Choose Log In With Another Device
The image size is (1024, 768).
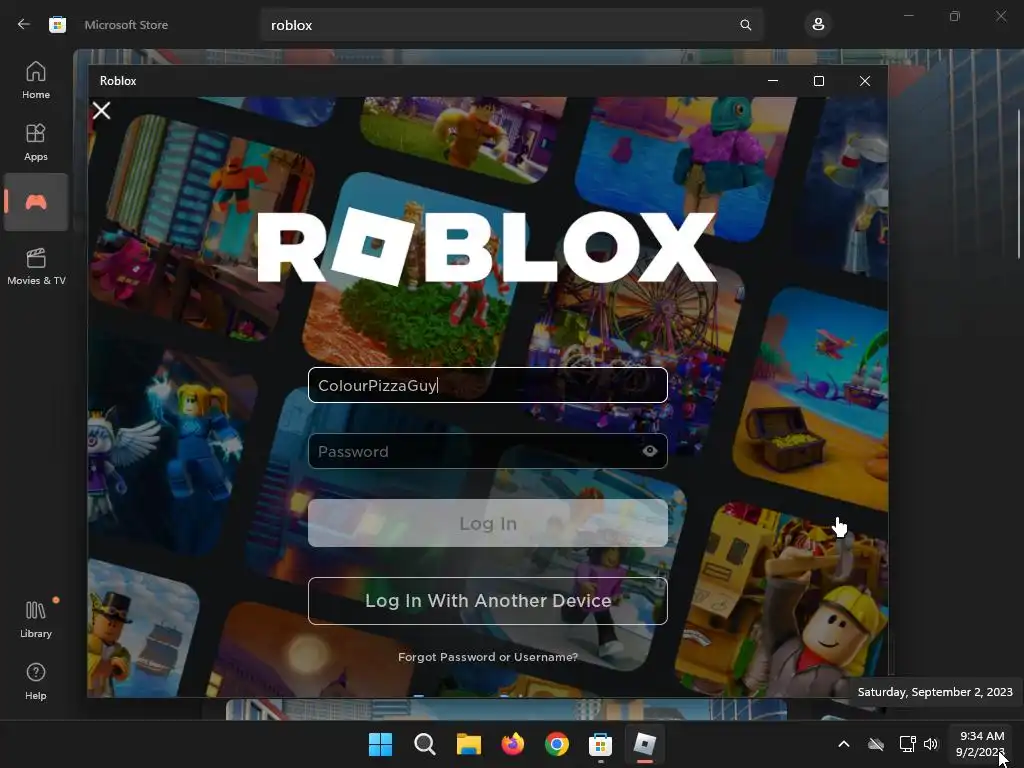click(488, 601)
